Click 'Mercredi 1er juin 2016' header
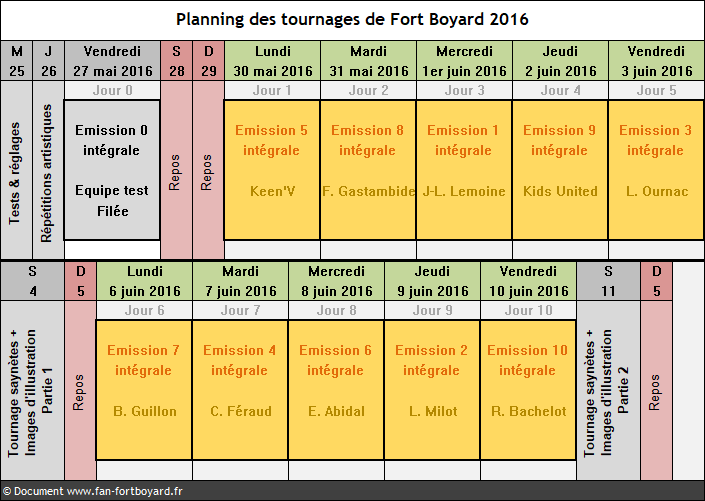The height and width of the screenshot is (501, 705). point(464,61)
